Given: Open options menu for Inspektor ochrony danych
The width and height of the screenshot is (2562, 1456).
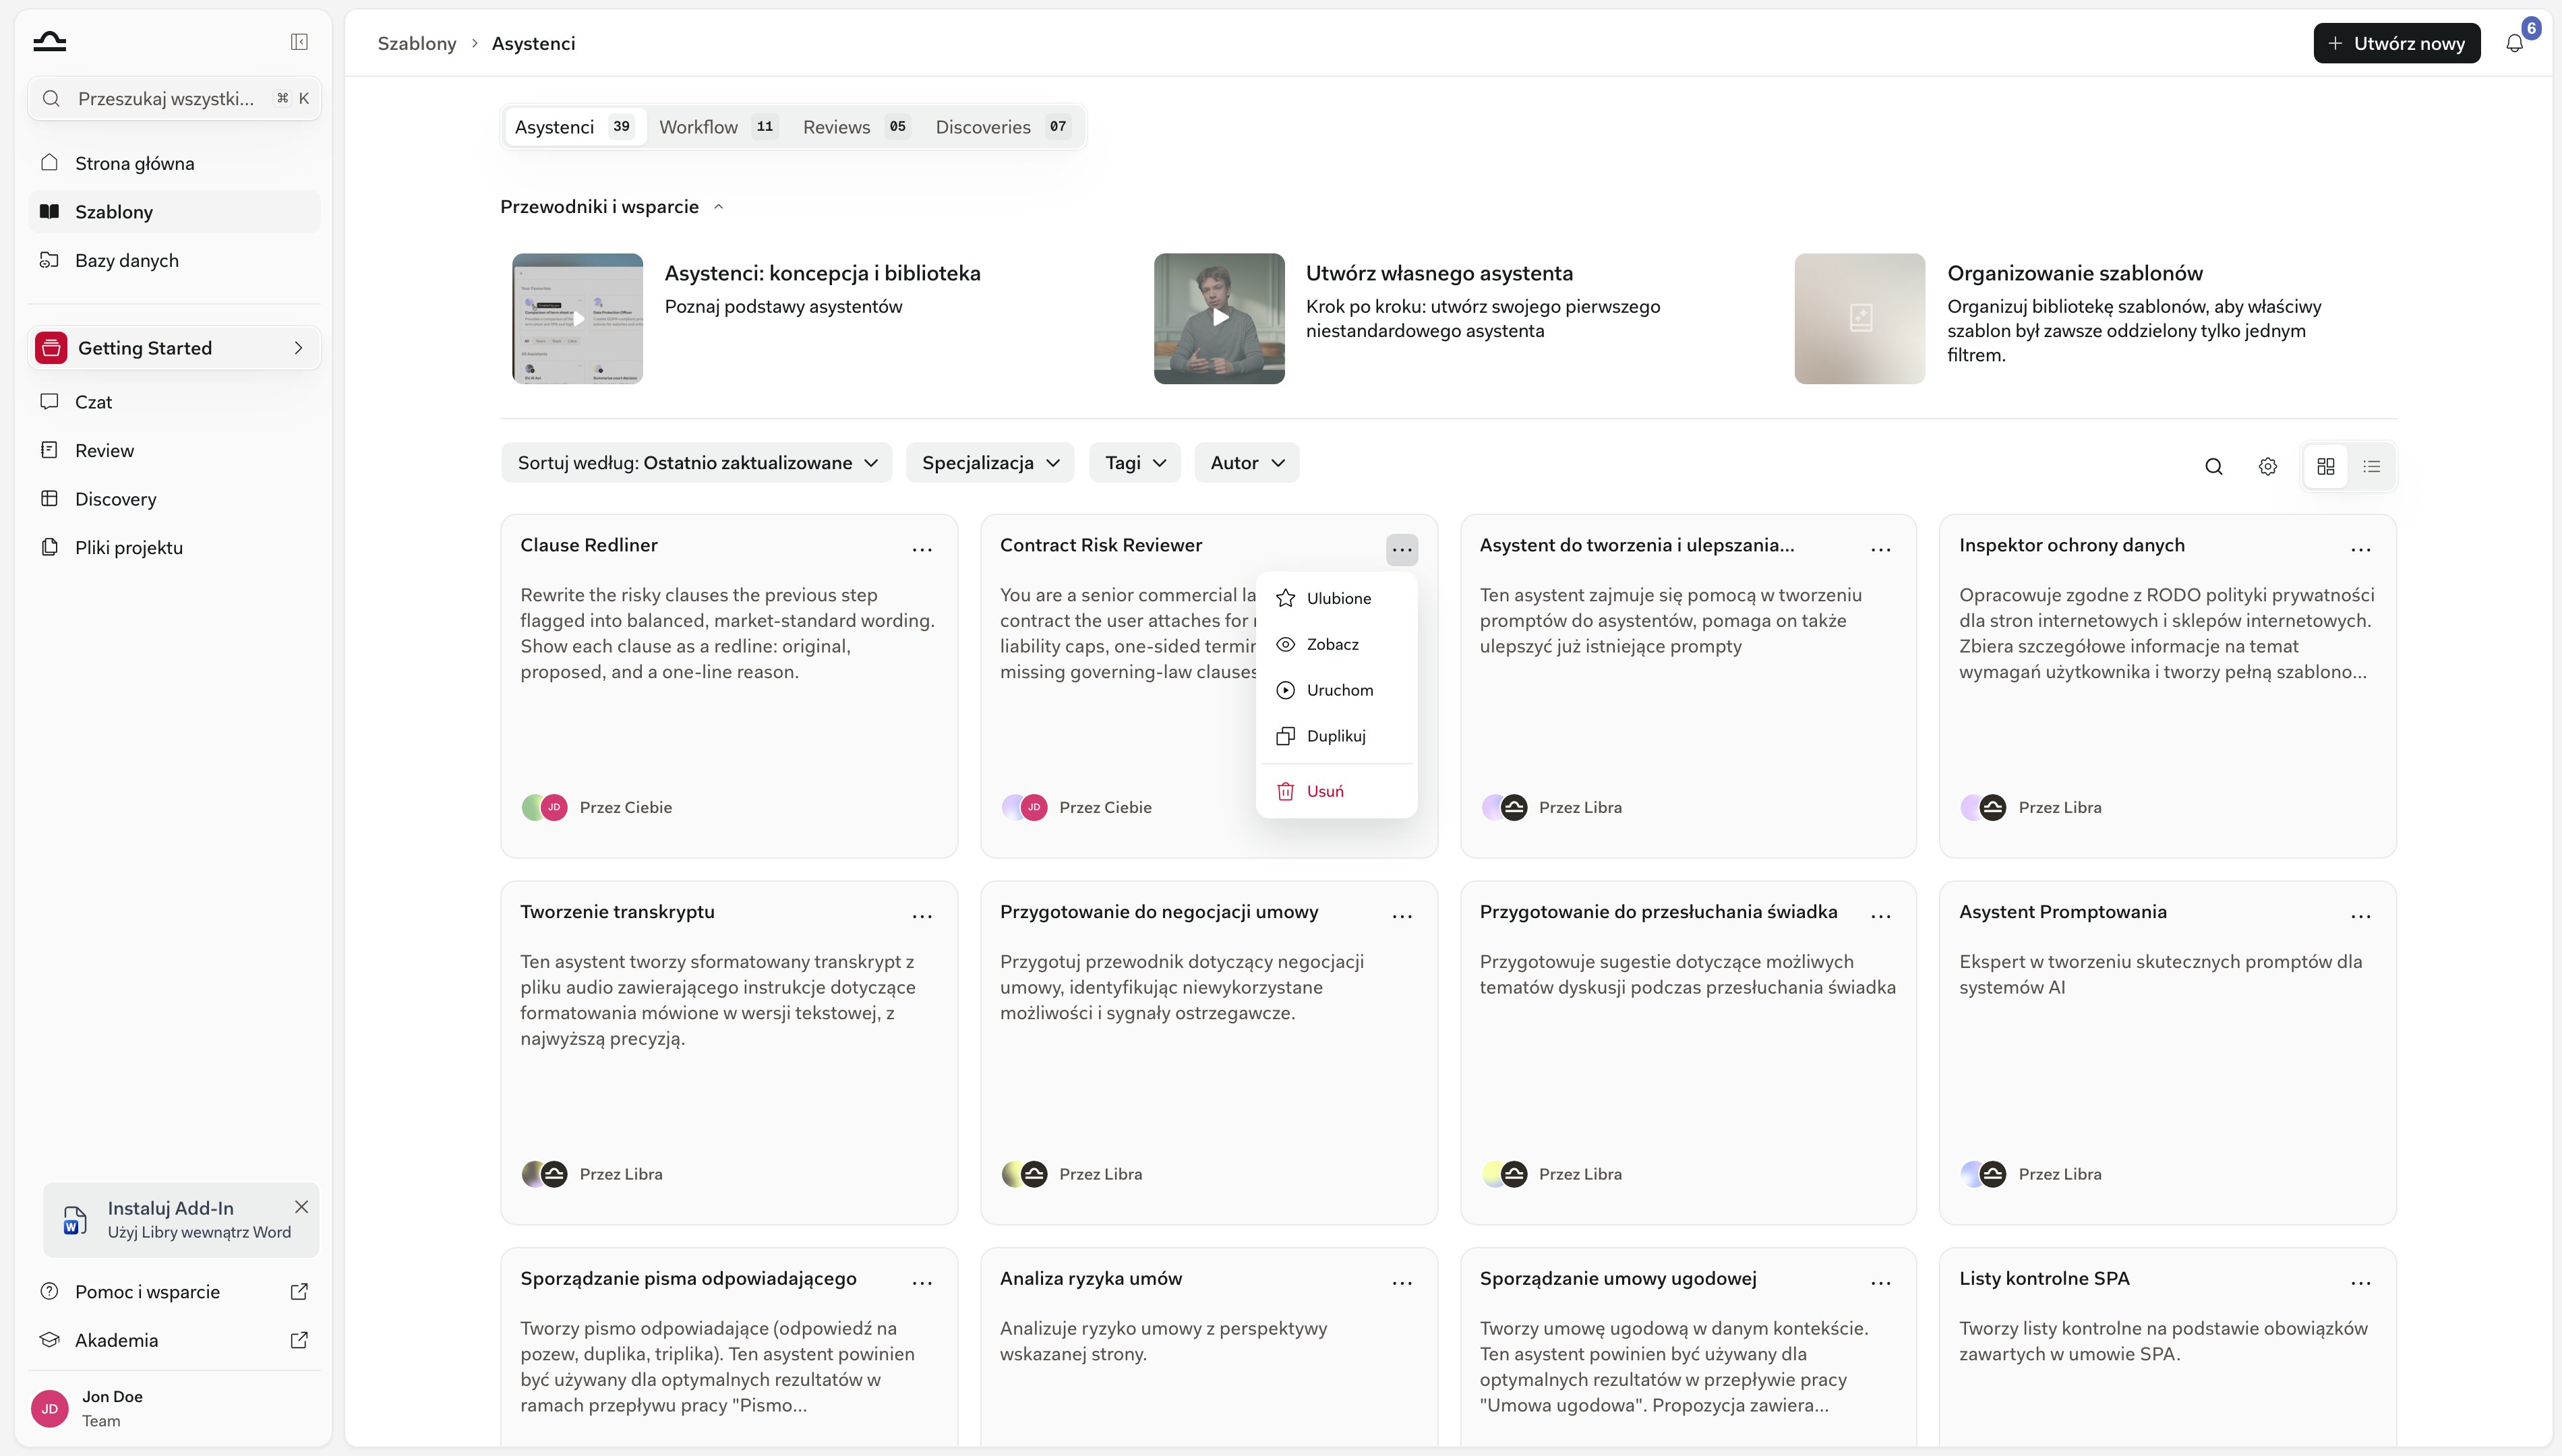Looking at the screenshot, I should point(2361,549).
